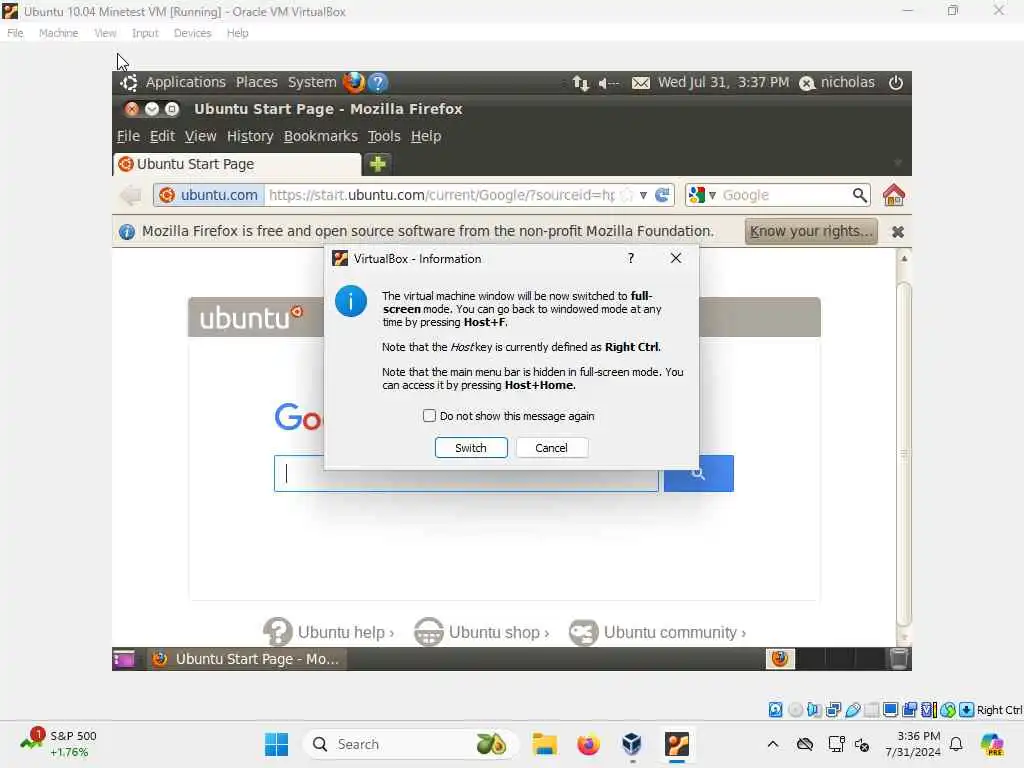Bookmark page with the star icon
This screenshot has width=1024, height=768.
click(627, 195)
